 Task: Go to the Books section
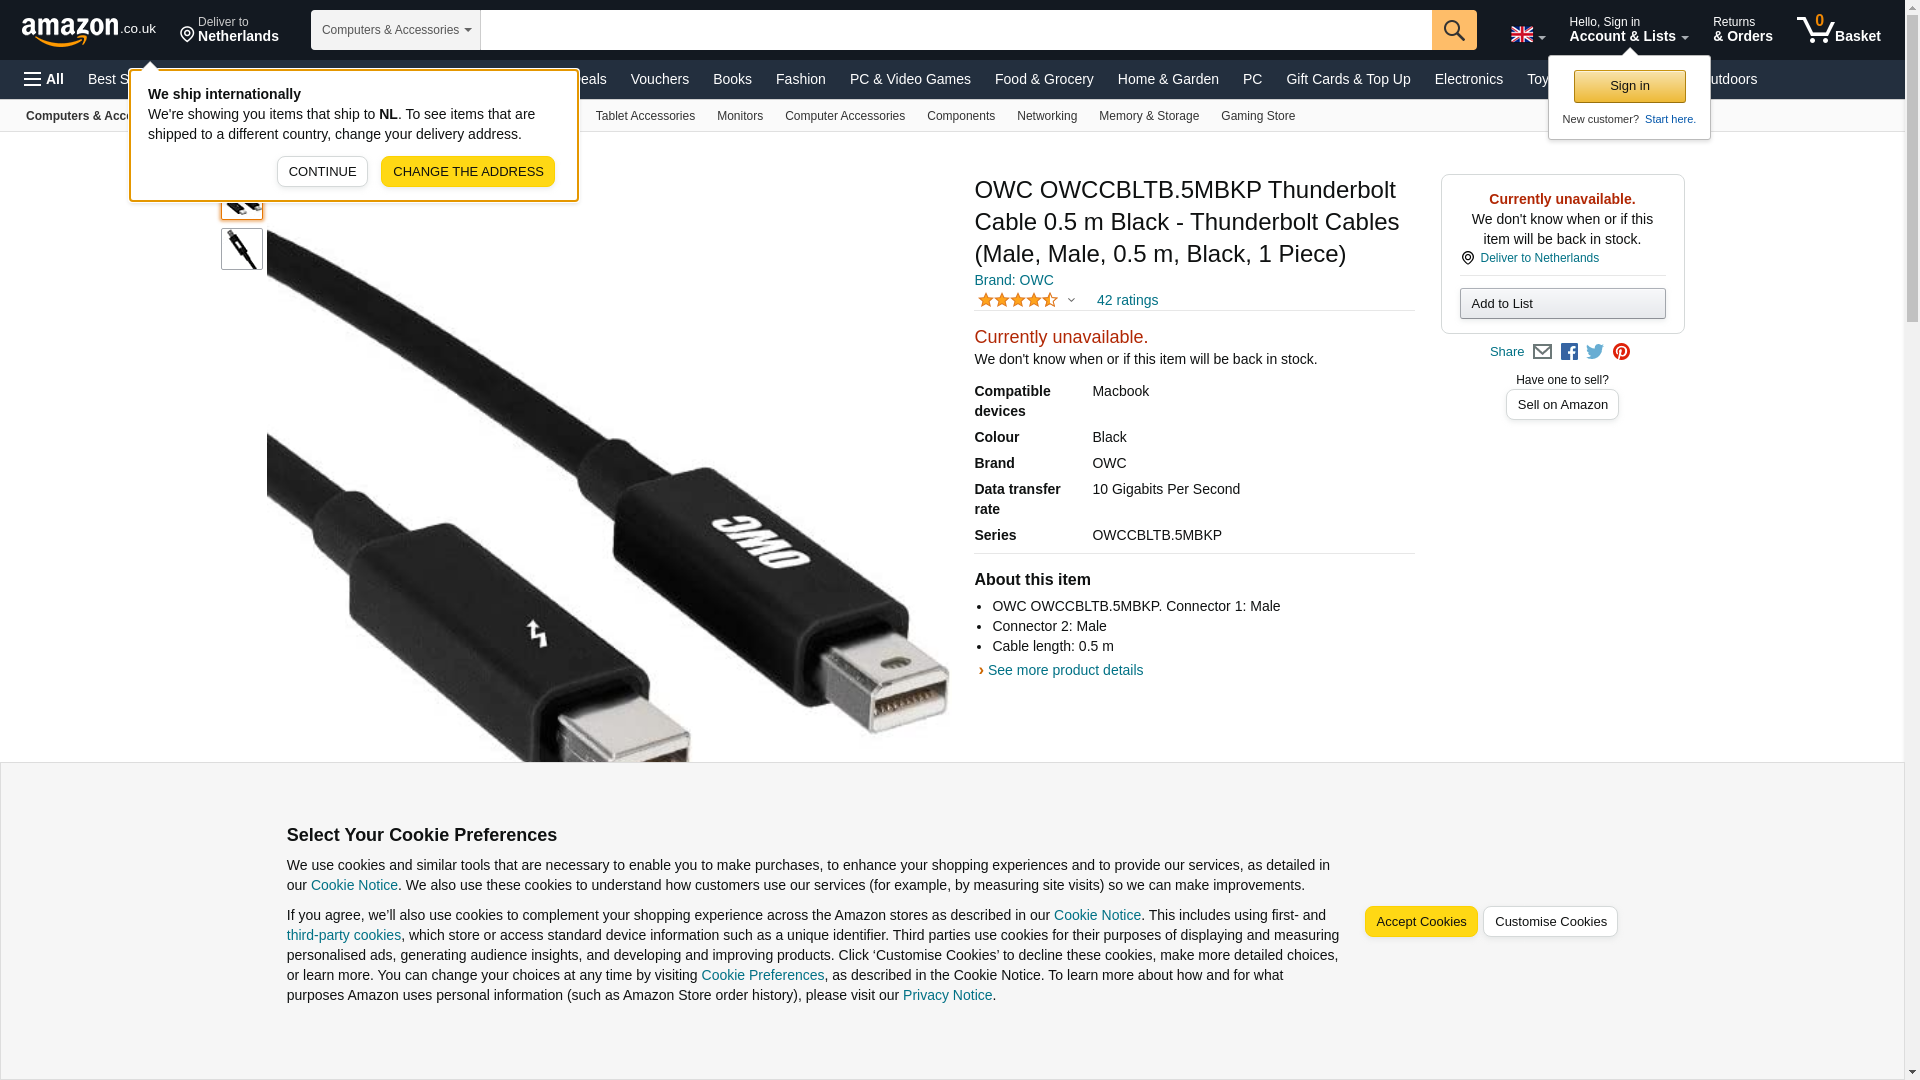point(732,79)
